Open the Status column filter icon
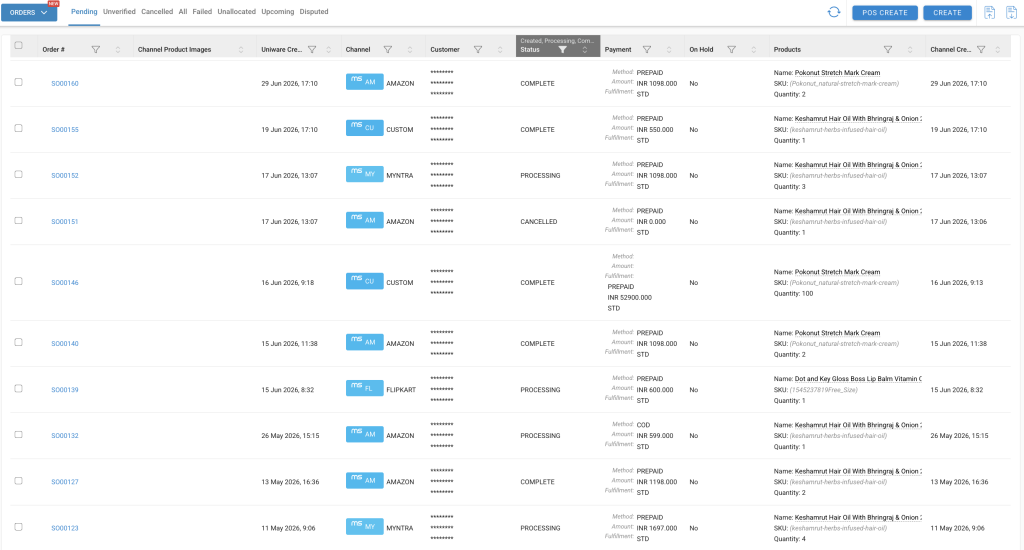 tap(562, 50)
